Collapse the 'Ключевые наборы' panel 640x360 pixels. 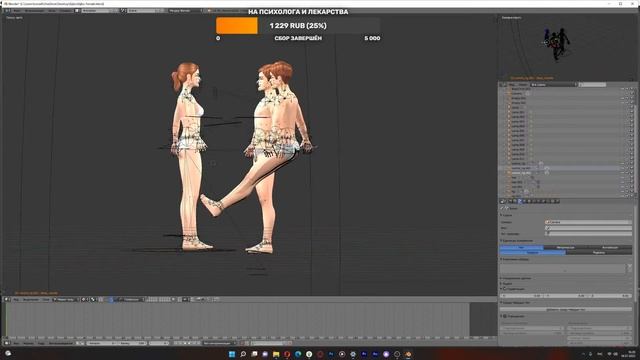pyautogui.click(x=501, y=259)
